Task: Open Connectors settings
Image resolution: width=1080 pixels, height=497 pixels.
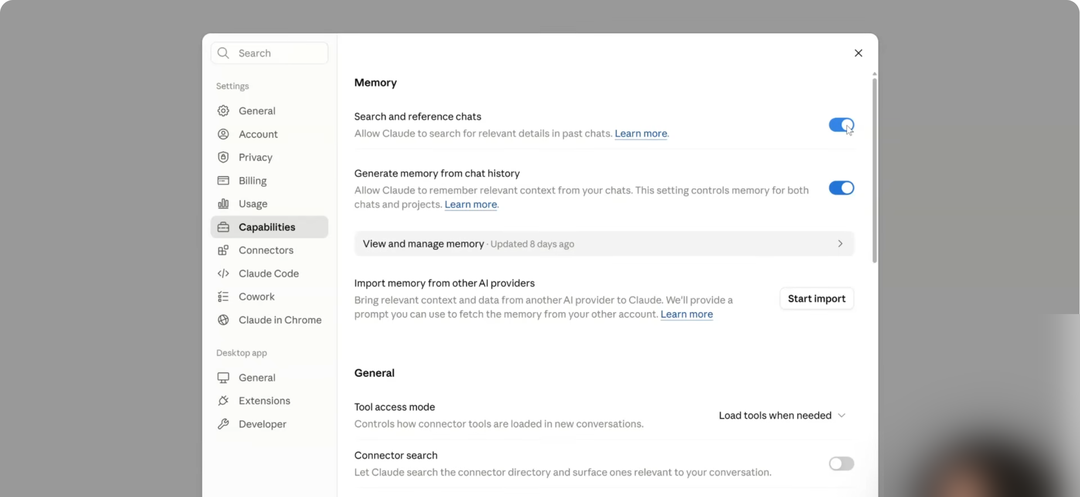Action: click(x=269, y=250)
